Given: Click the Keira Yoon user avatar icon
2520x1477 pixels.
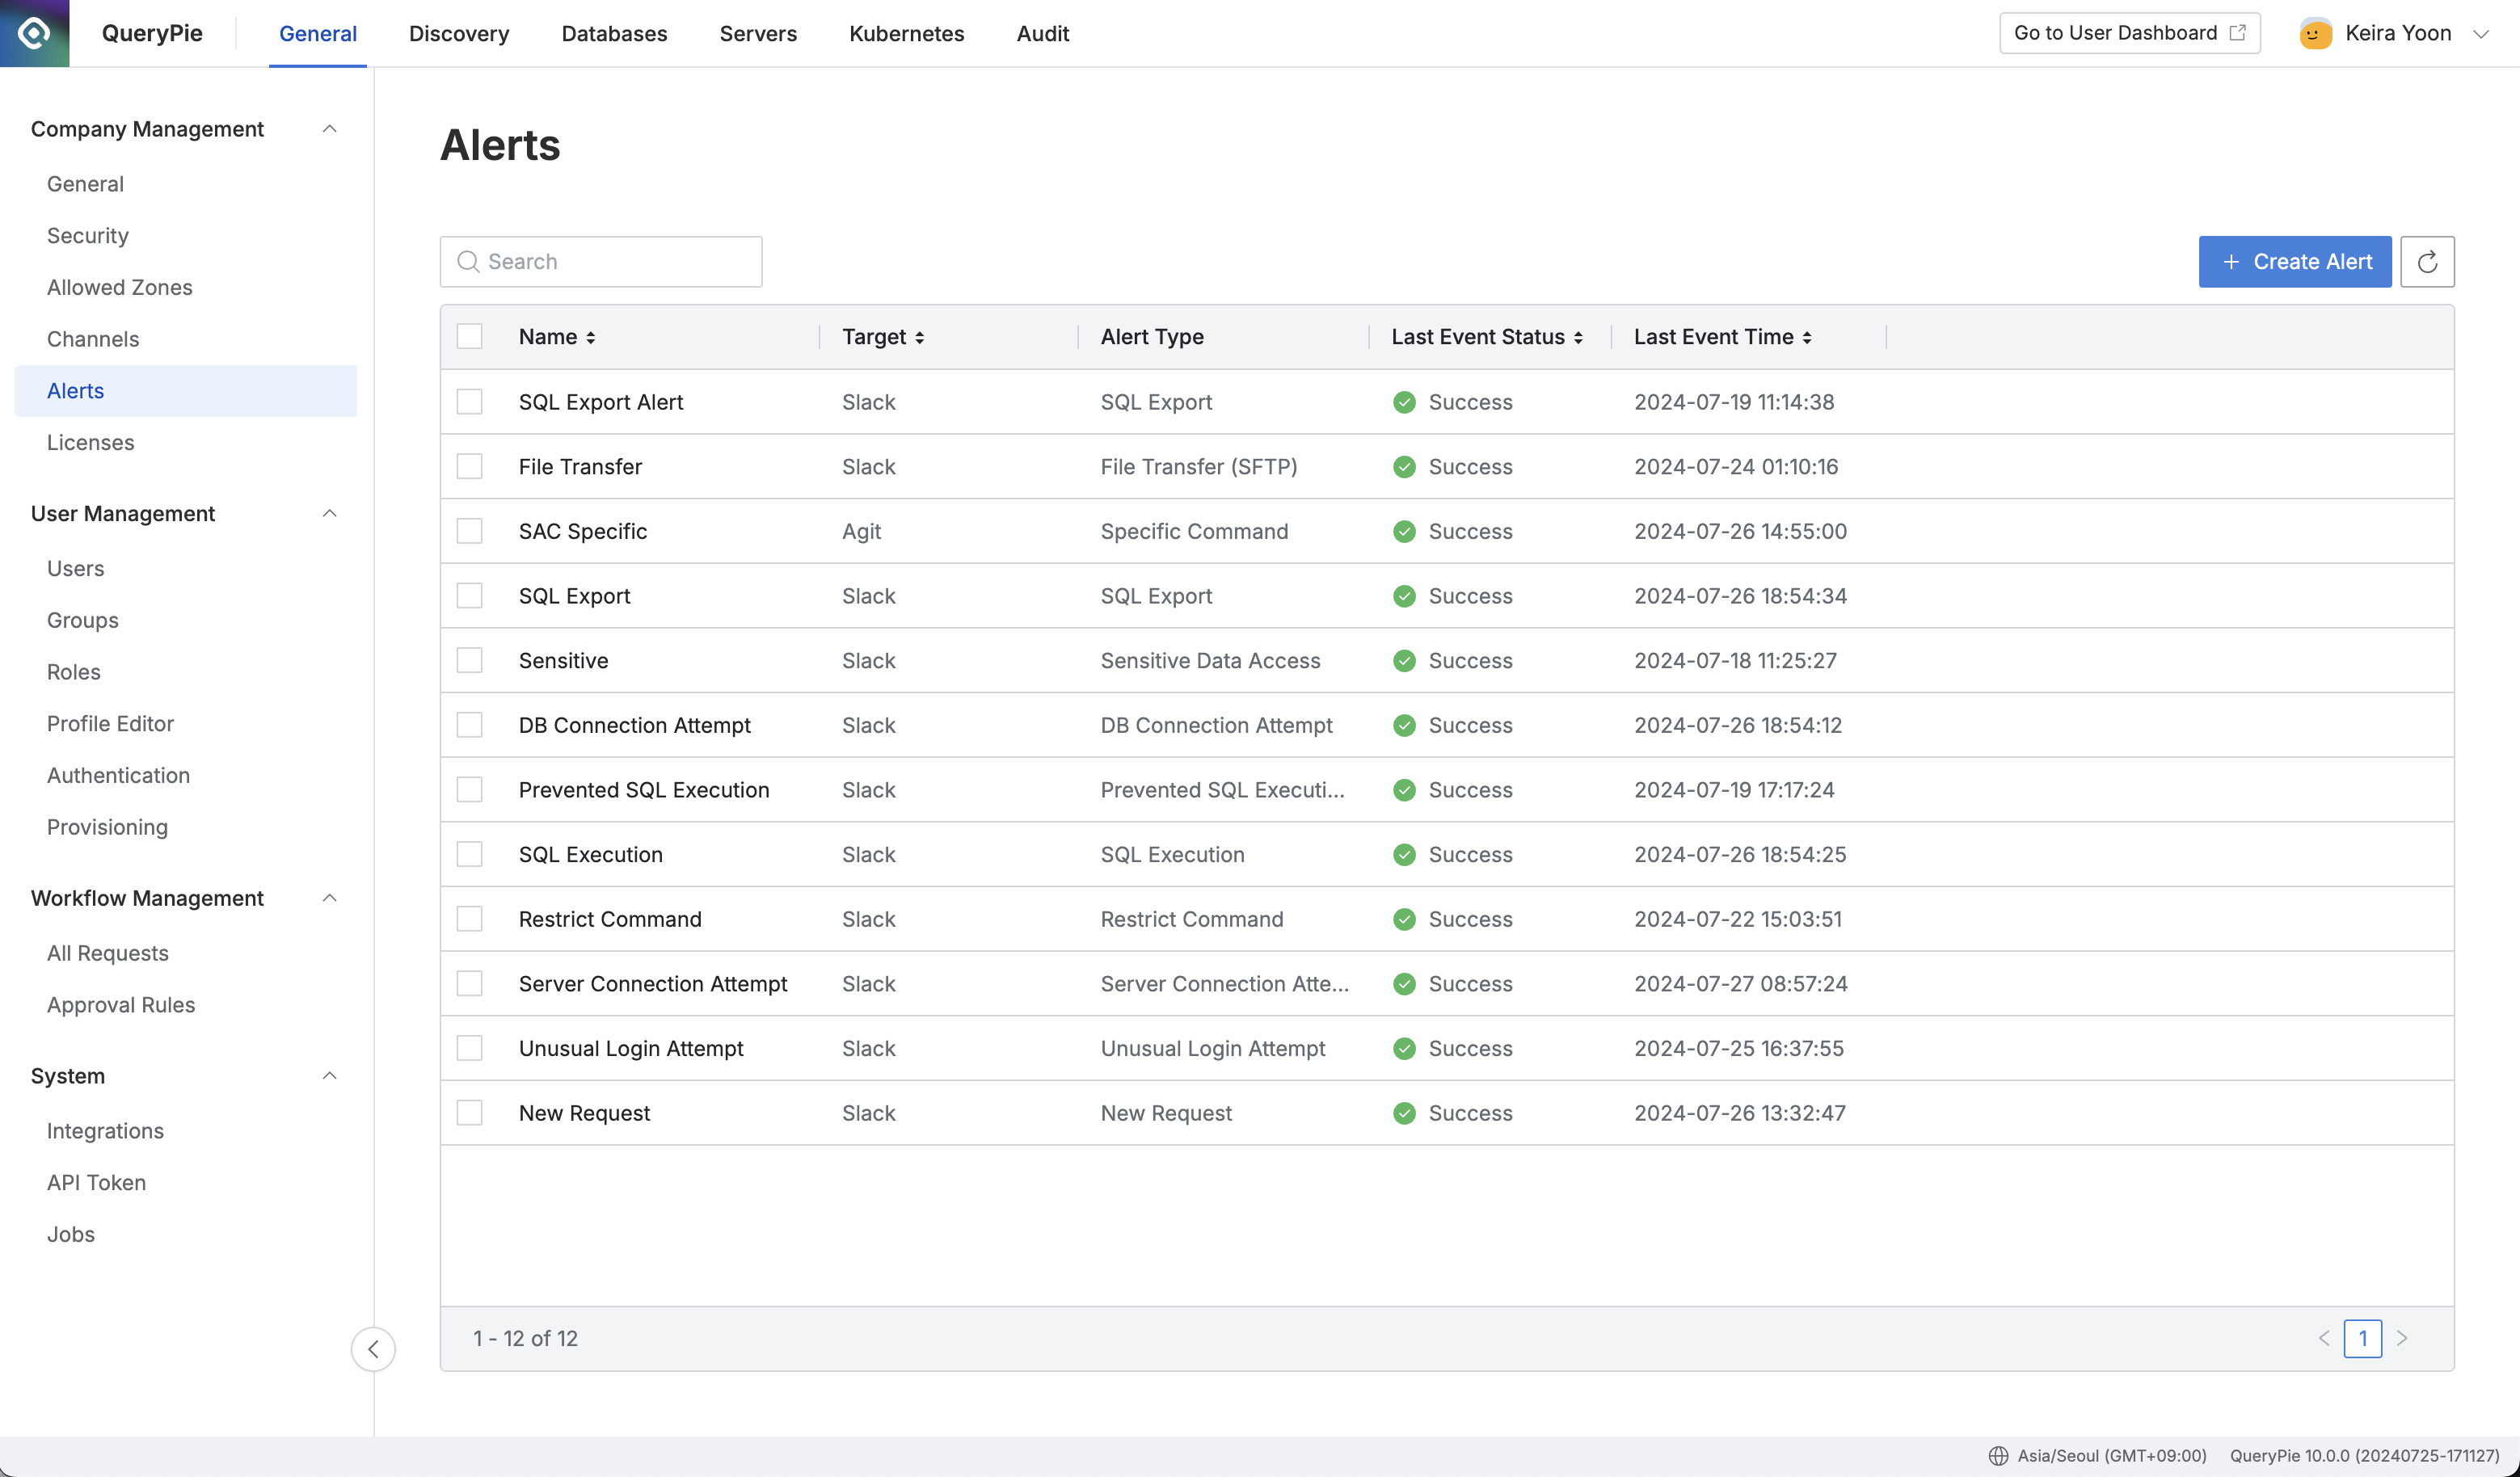Looking at the screenshot, I should click(2318, 33).
